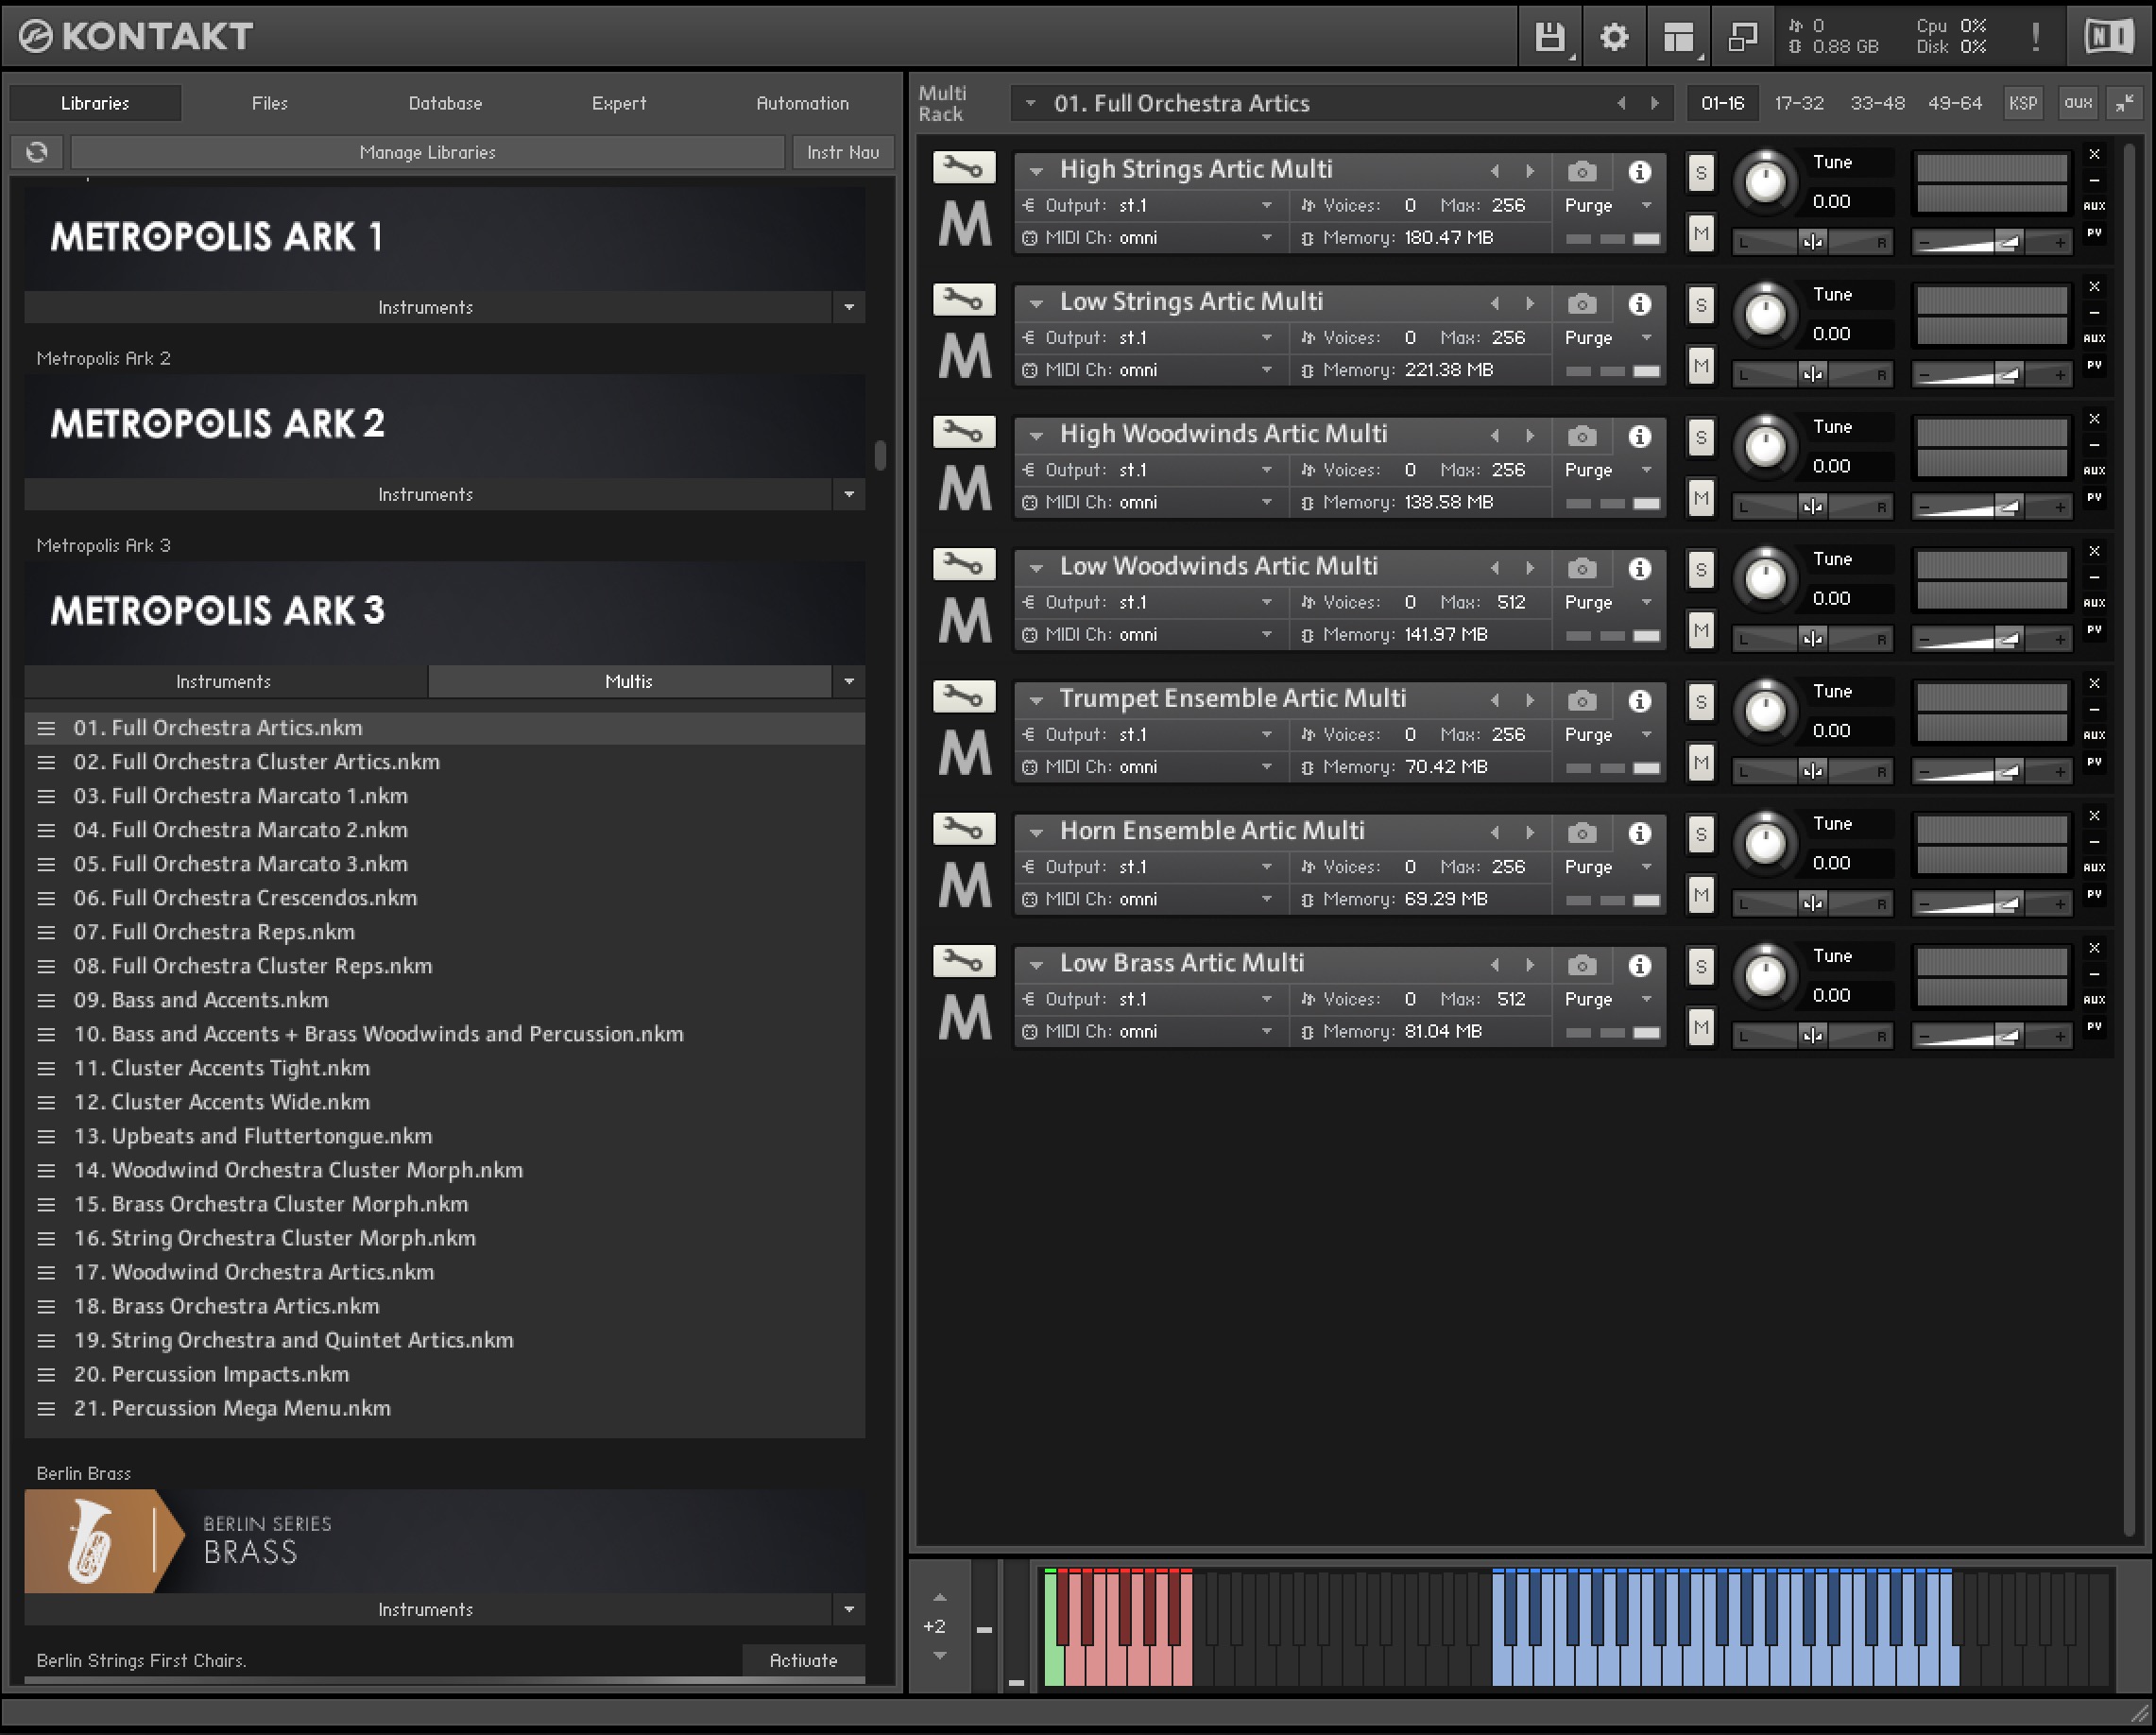Open Metropolis Ark 2 library options arrow

pyautogui.click(x=849, y=494)
